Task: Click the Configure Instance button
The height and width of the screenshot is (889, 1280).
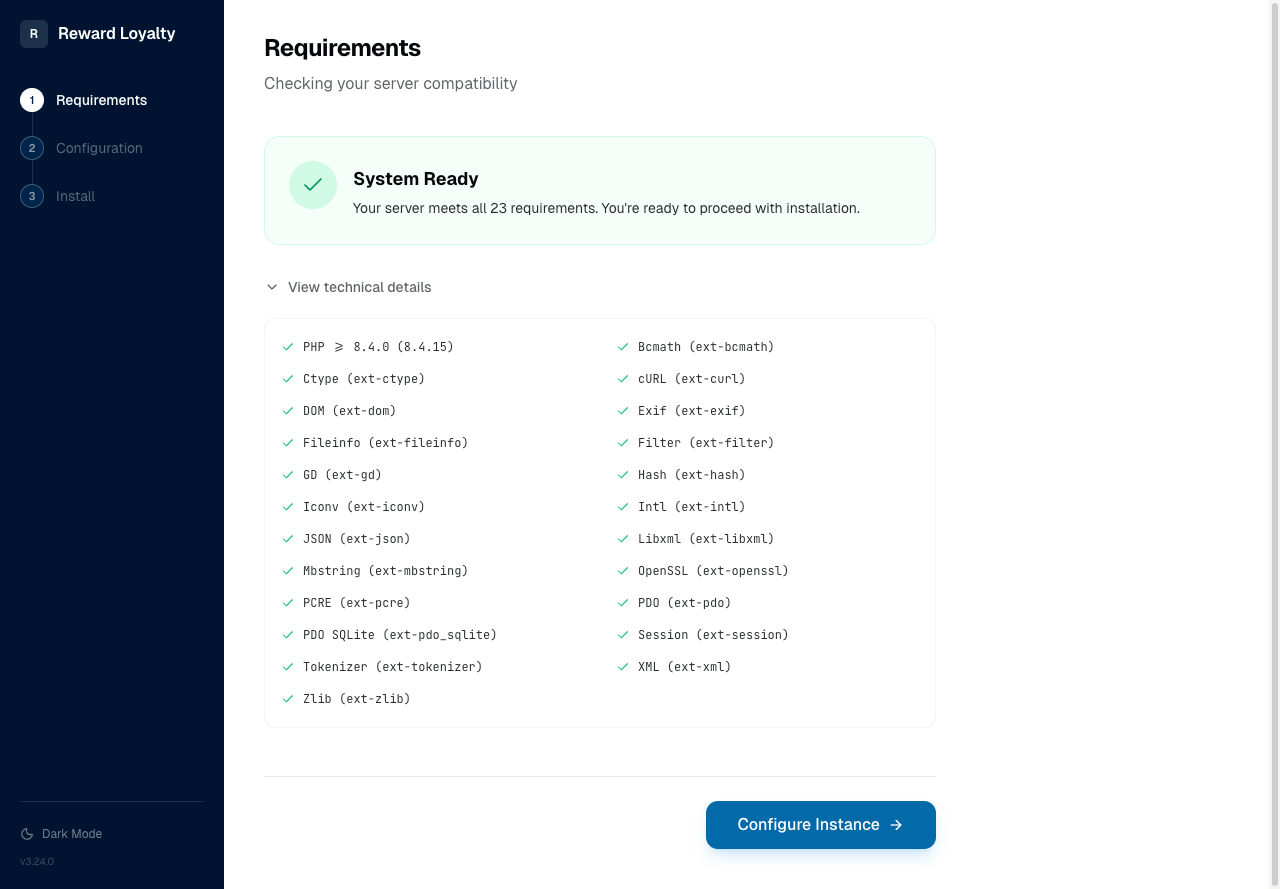Action: [x=820, y=825]
